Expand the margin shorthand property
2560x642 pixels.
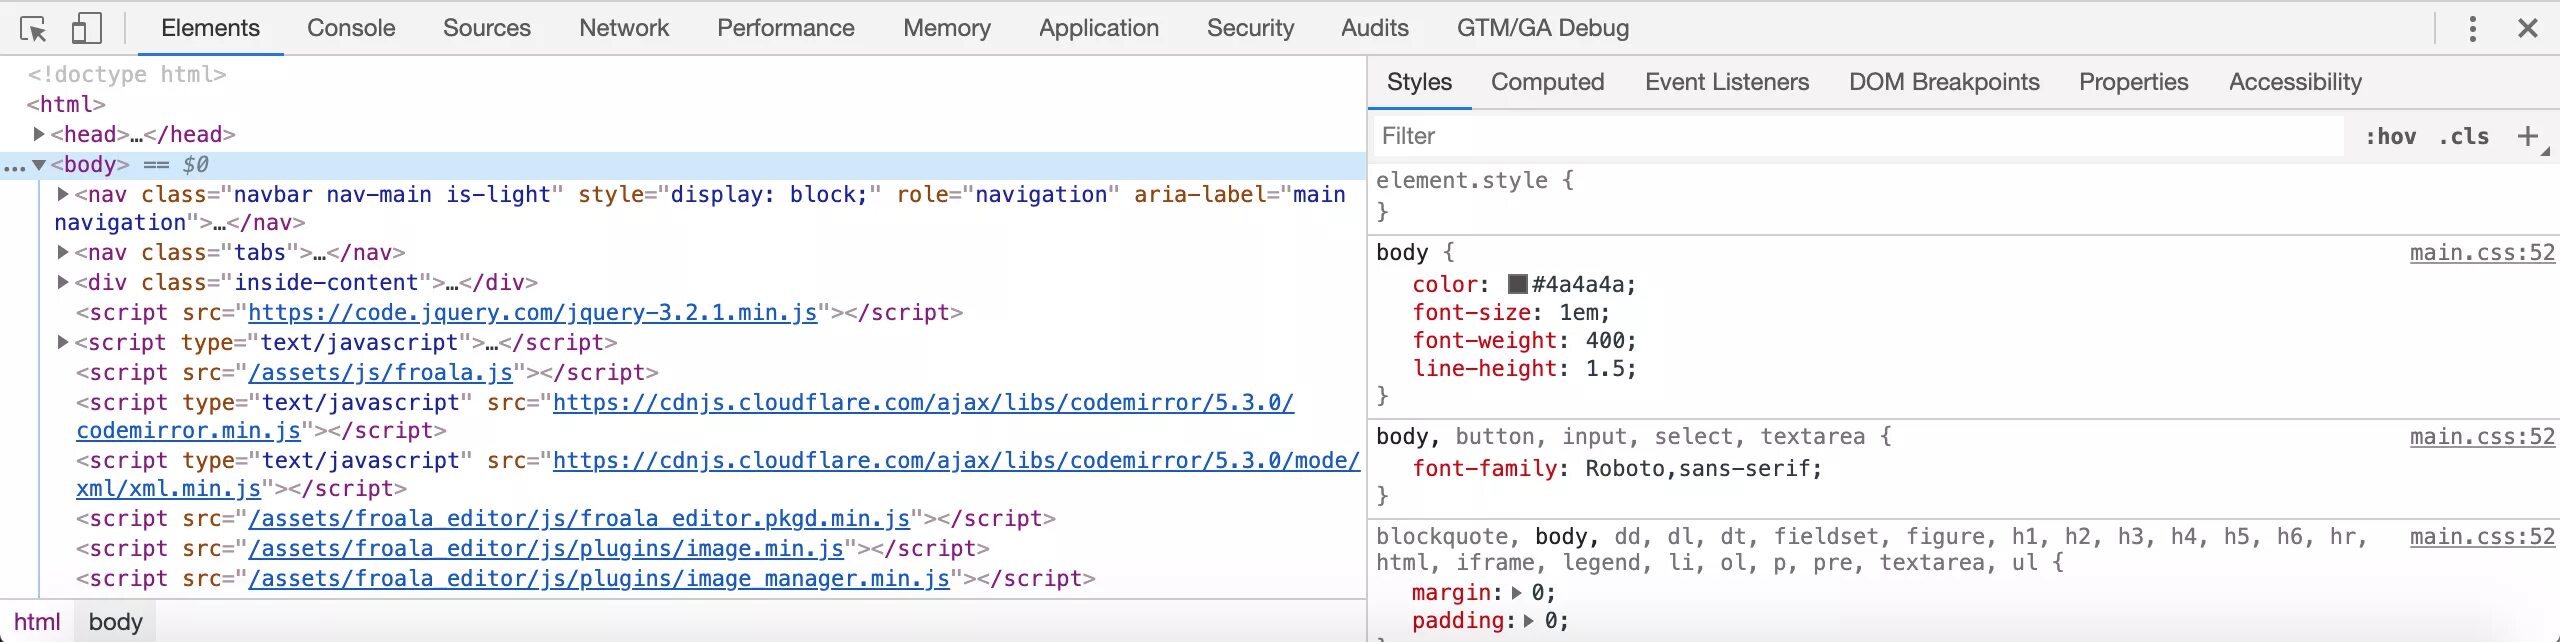point(1517,593)
